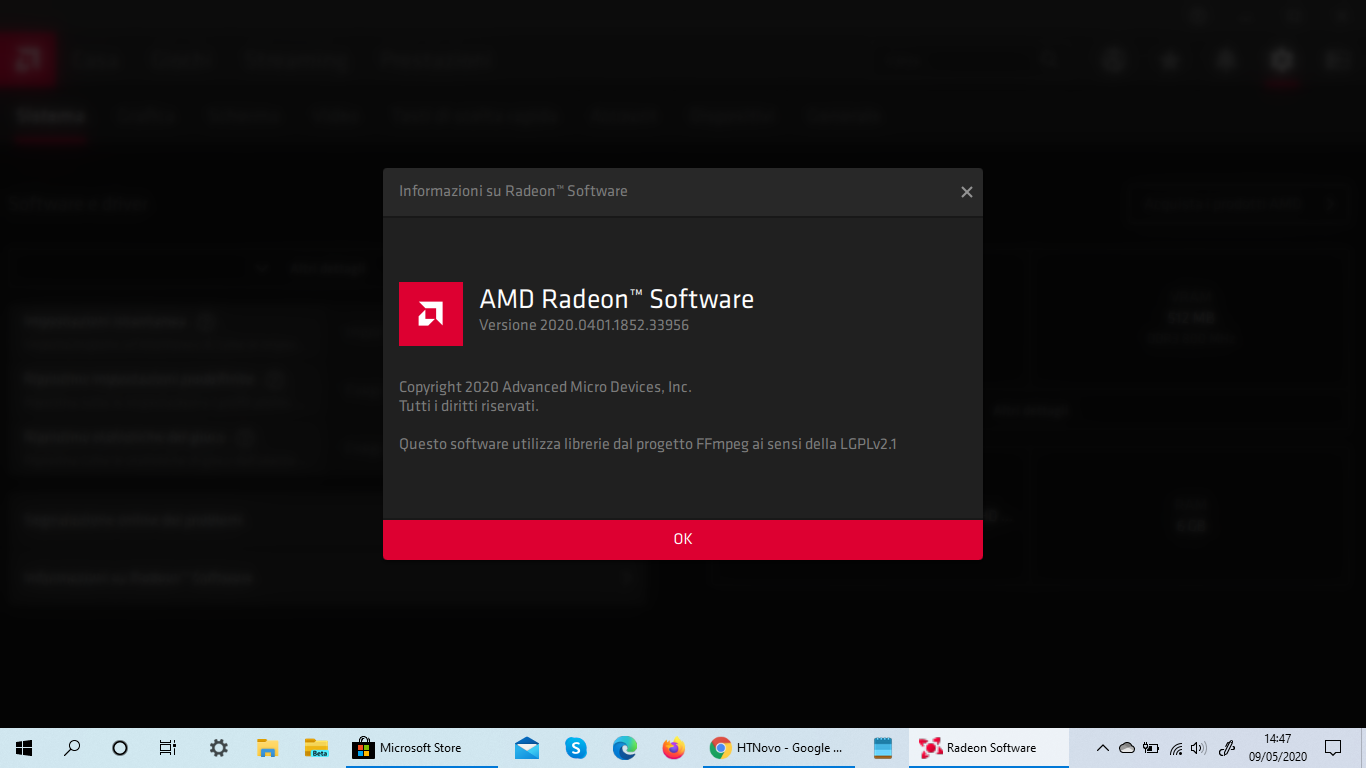Open taskbar Search magnifier

72,748
